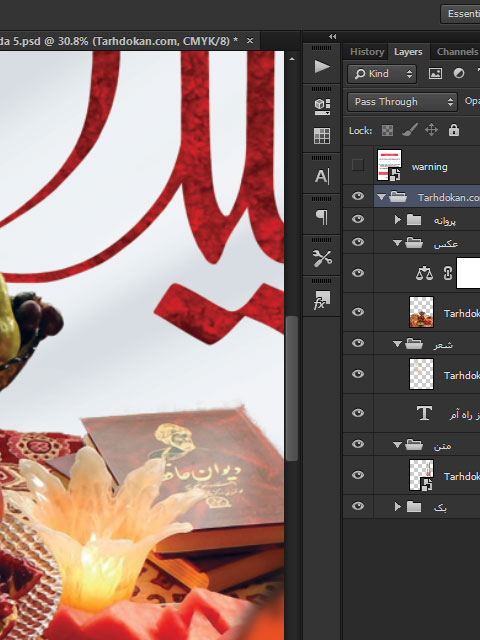Hide the Tarhdokan.com group layer

(358, 196)
